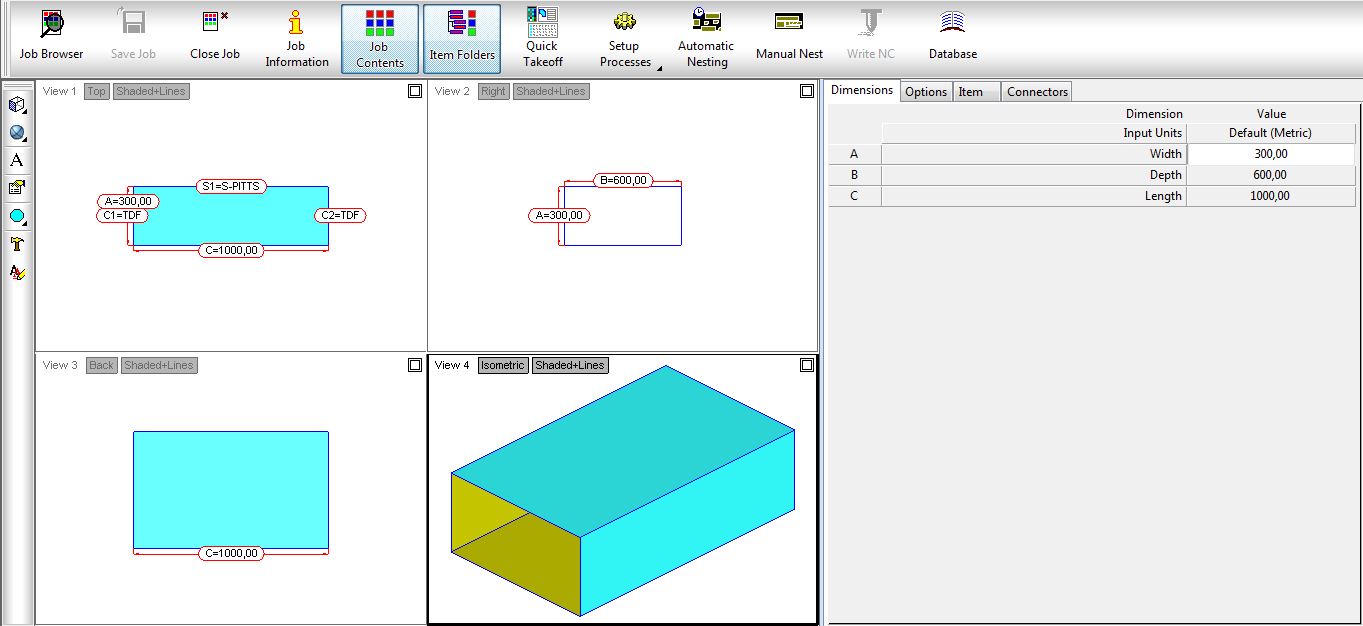
Task: Click the Width value field showing 300,00
Action: click(x=1270, y=154)
